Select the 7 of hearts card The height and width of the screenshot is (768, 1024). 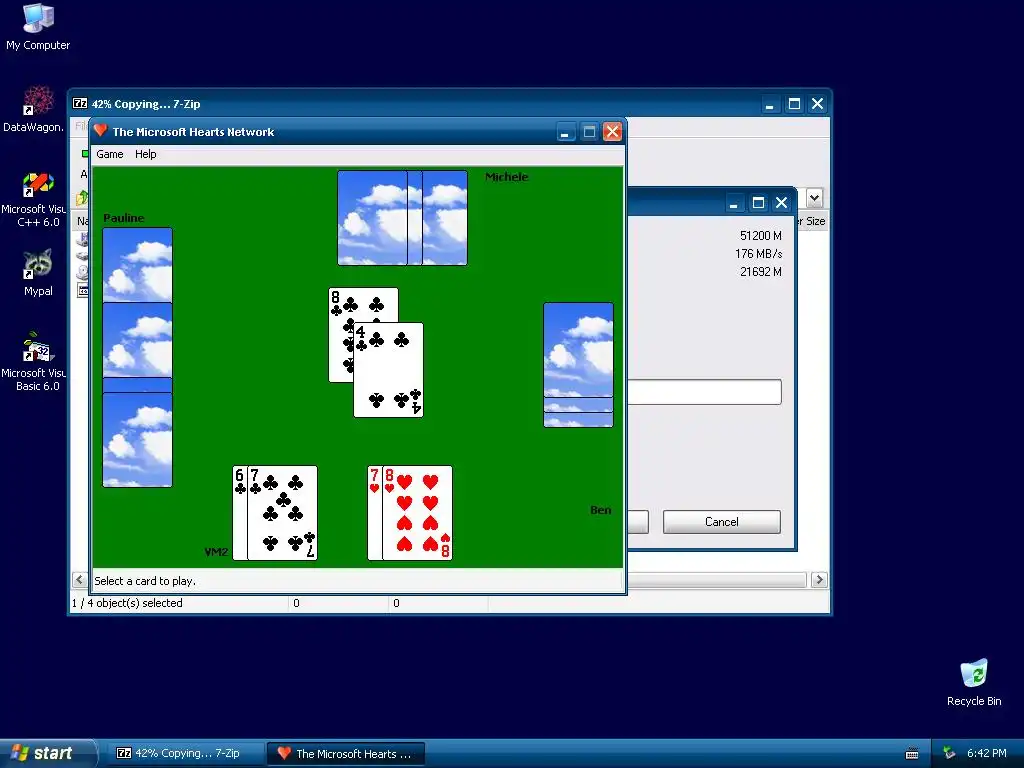[x=374, y=513]
